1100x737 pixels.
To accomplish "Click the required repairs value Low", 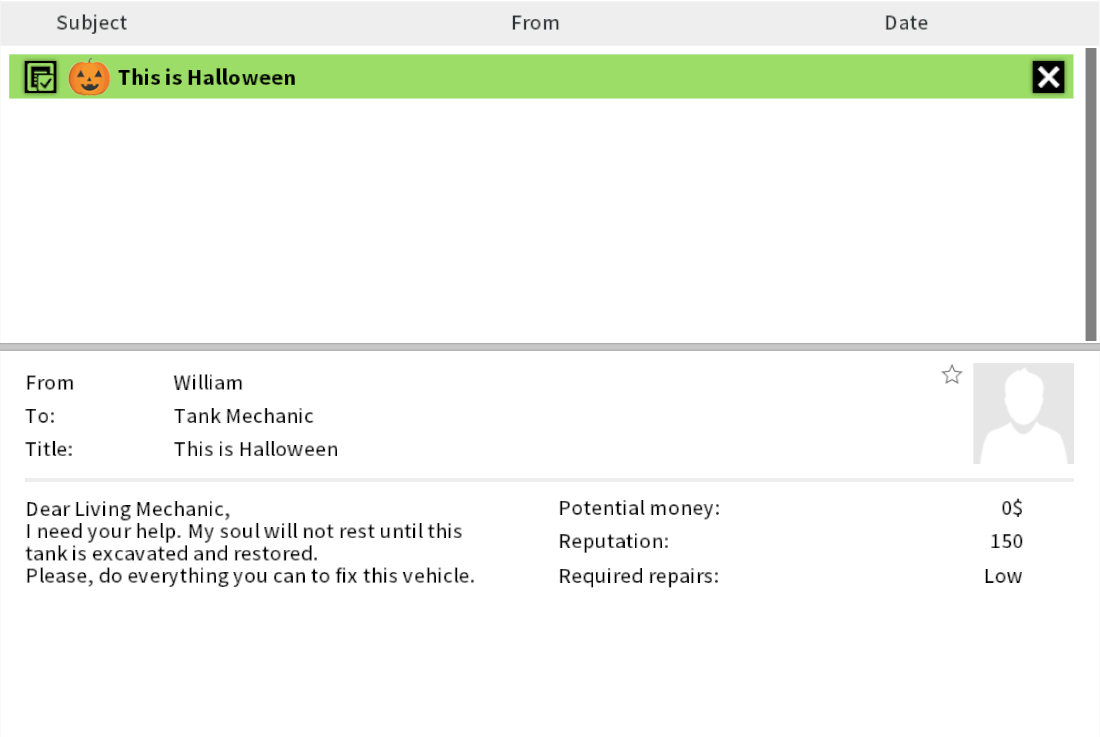I will pos(1003,576).
